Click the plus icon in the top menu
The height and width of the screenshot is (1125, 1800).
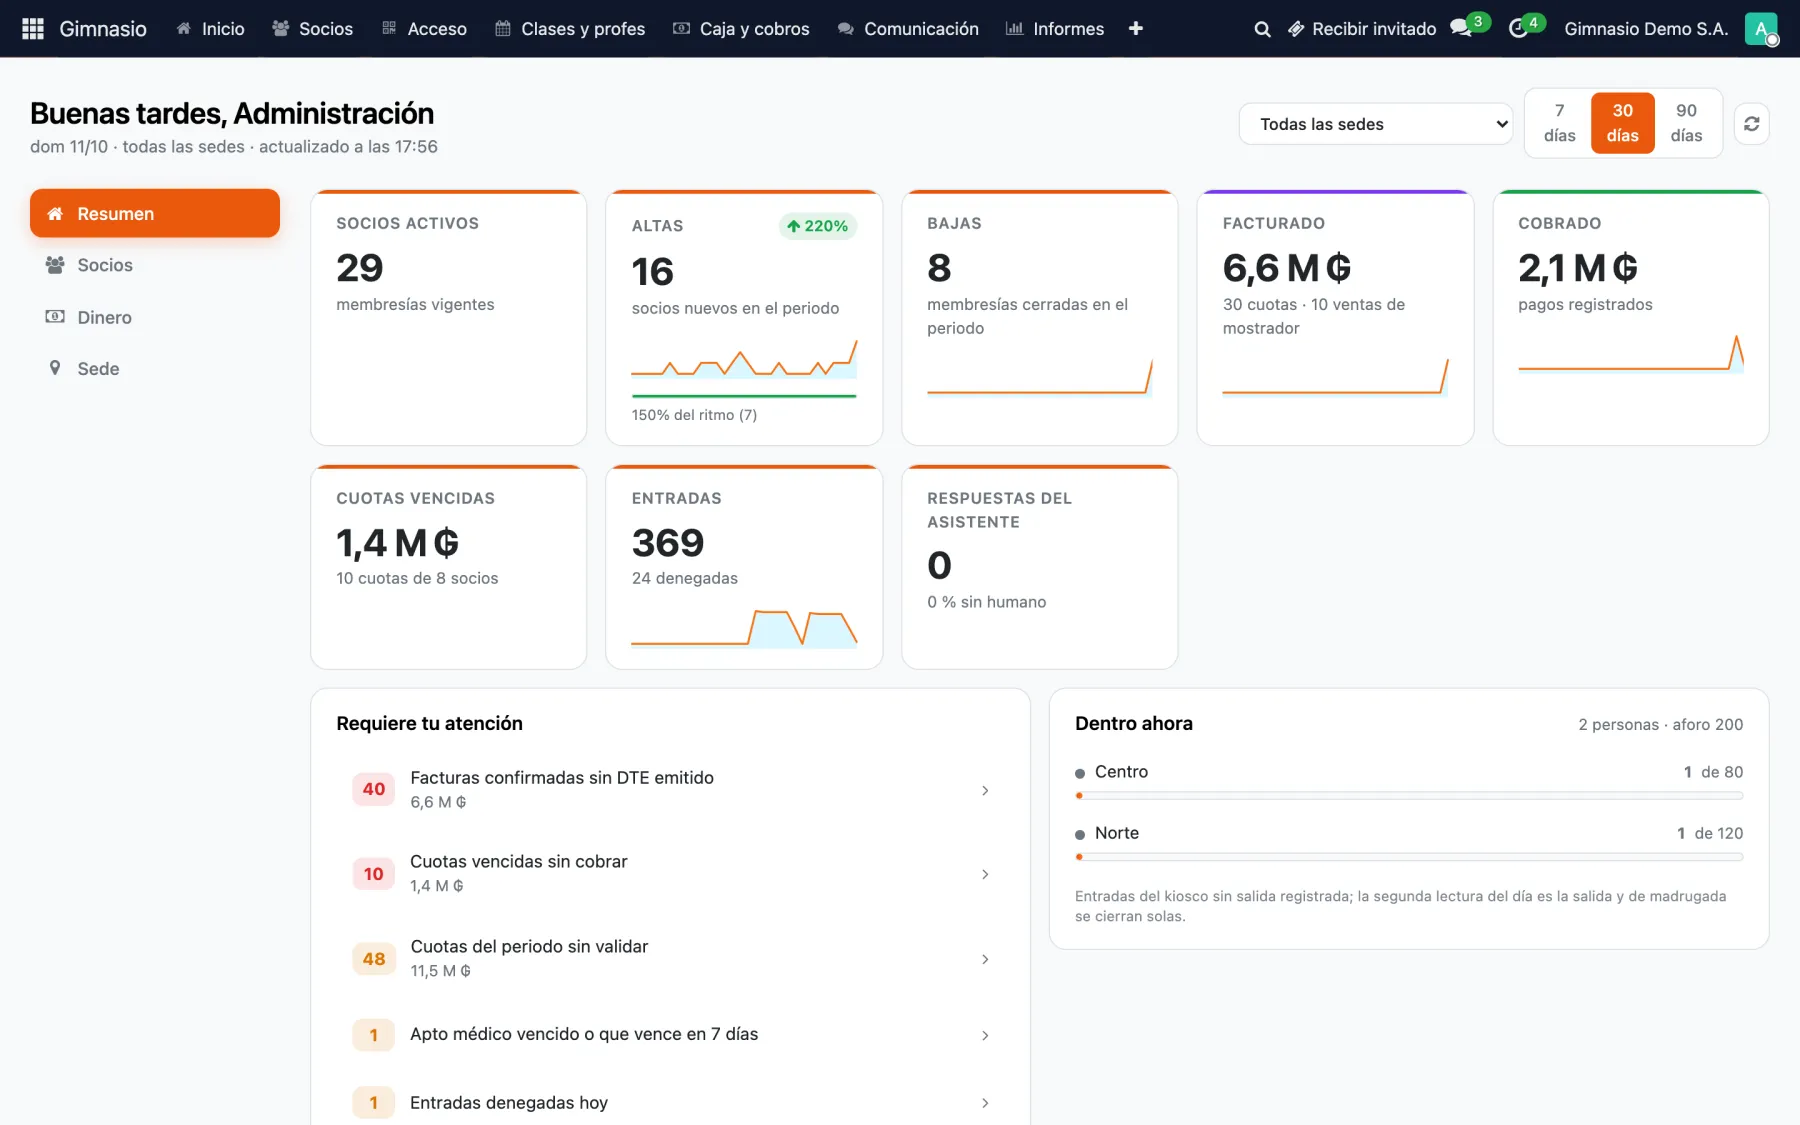click(1135, 29)
